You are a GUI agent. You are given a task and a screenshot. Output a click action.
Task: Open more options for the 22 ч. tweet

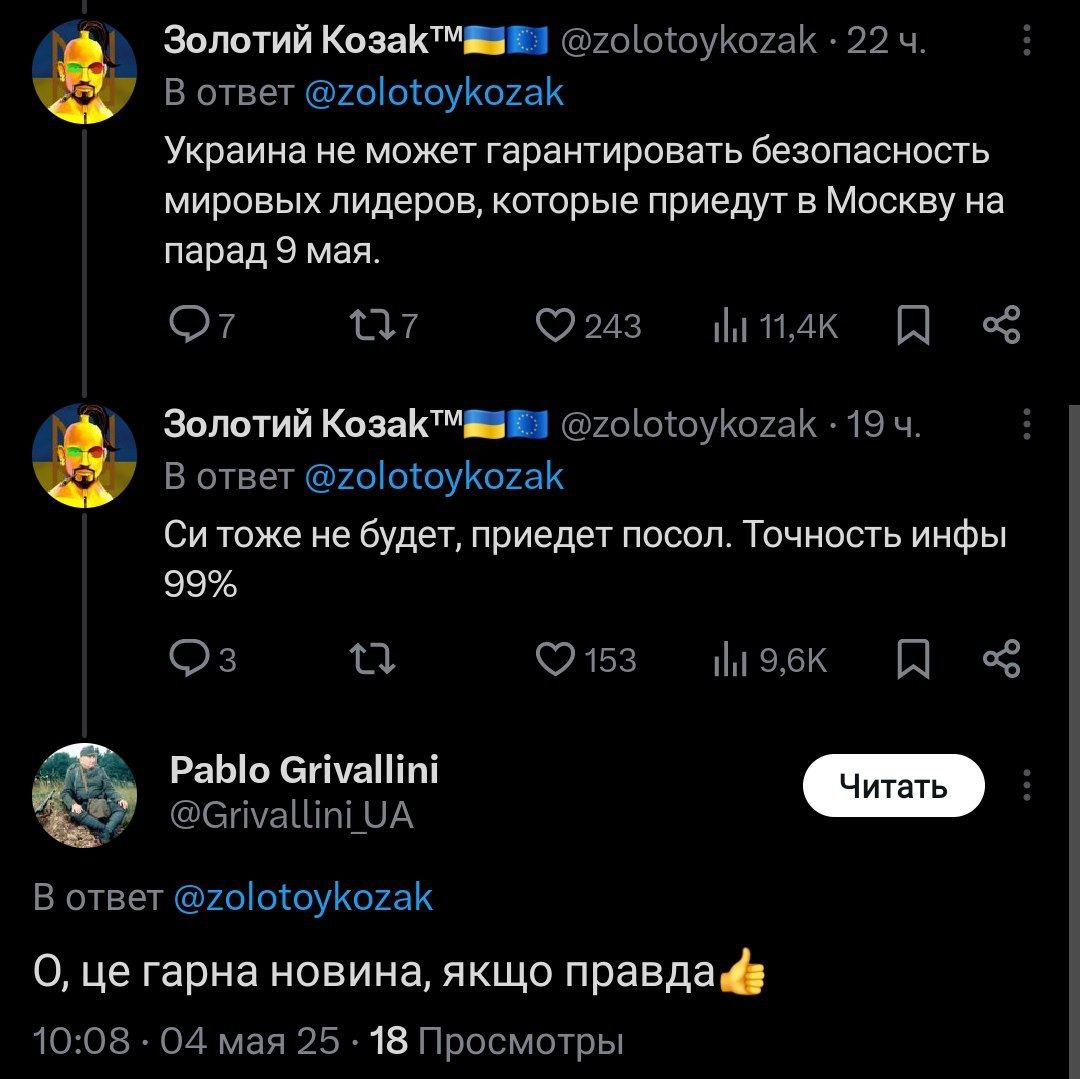(x=1027, y=42)
